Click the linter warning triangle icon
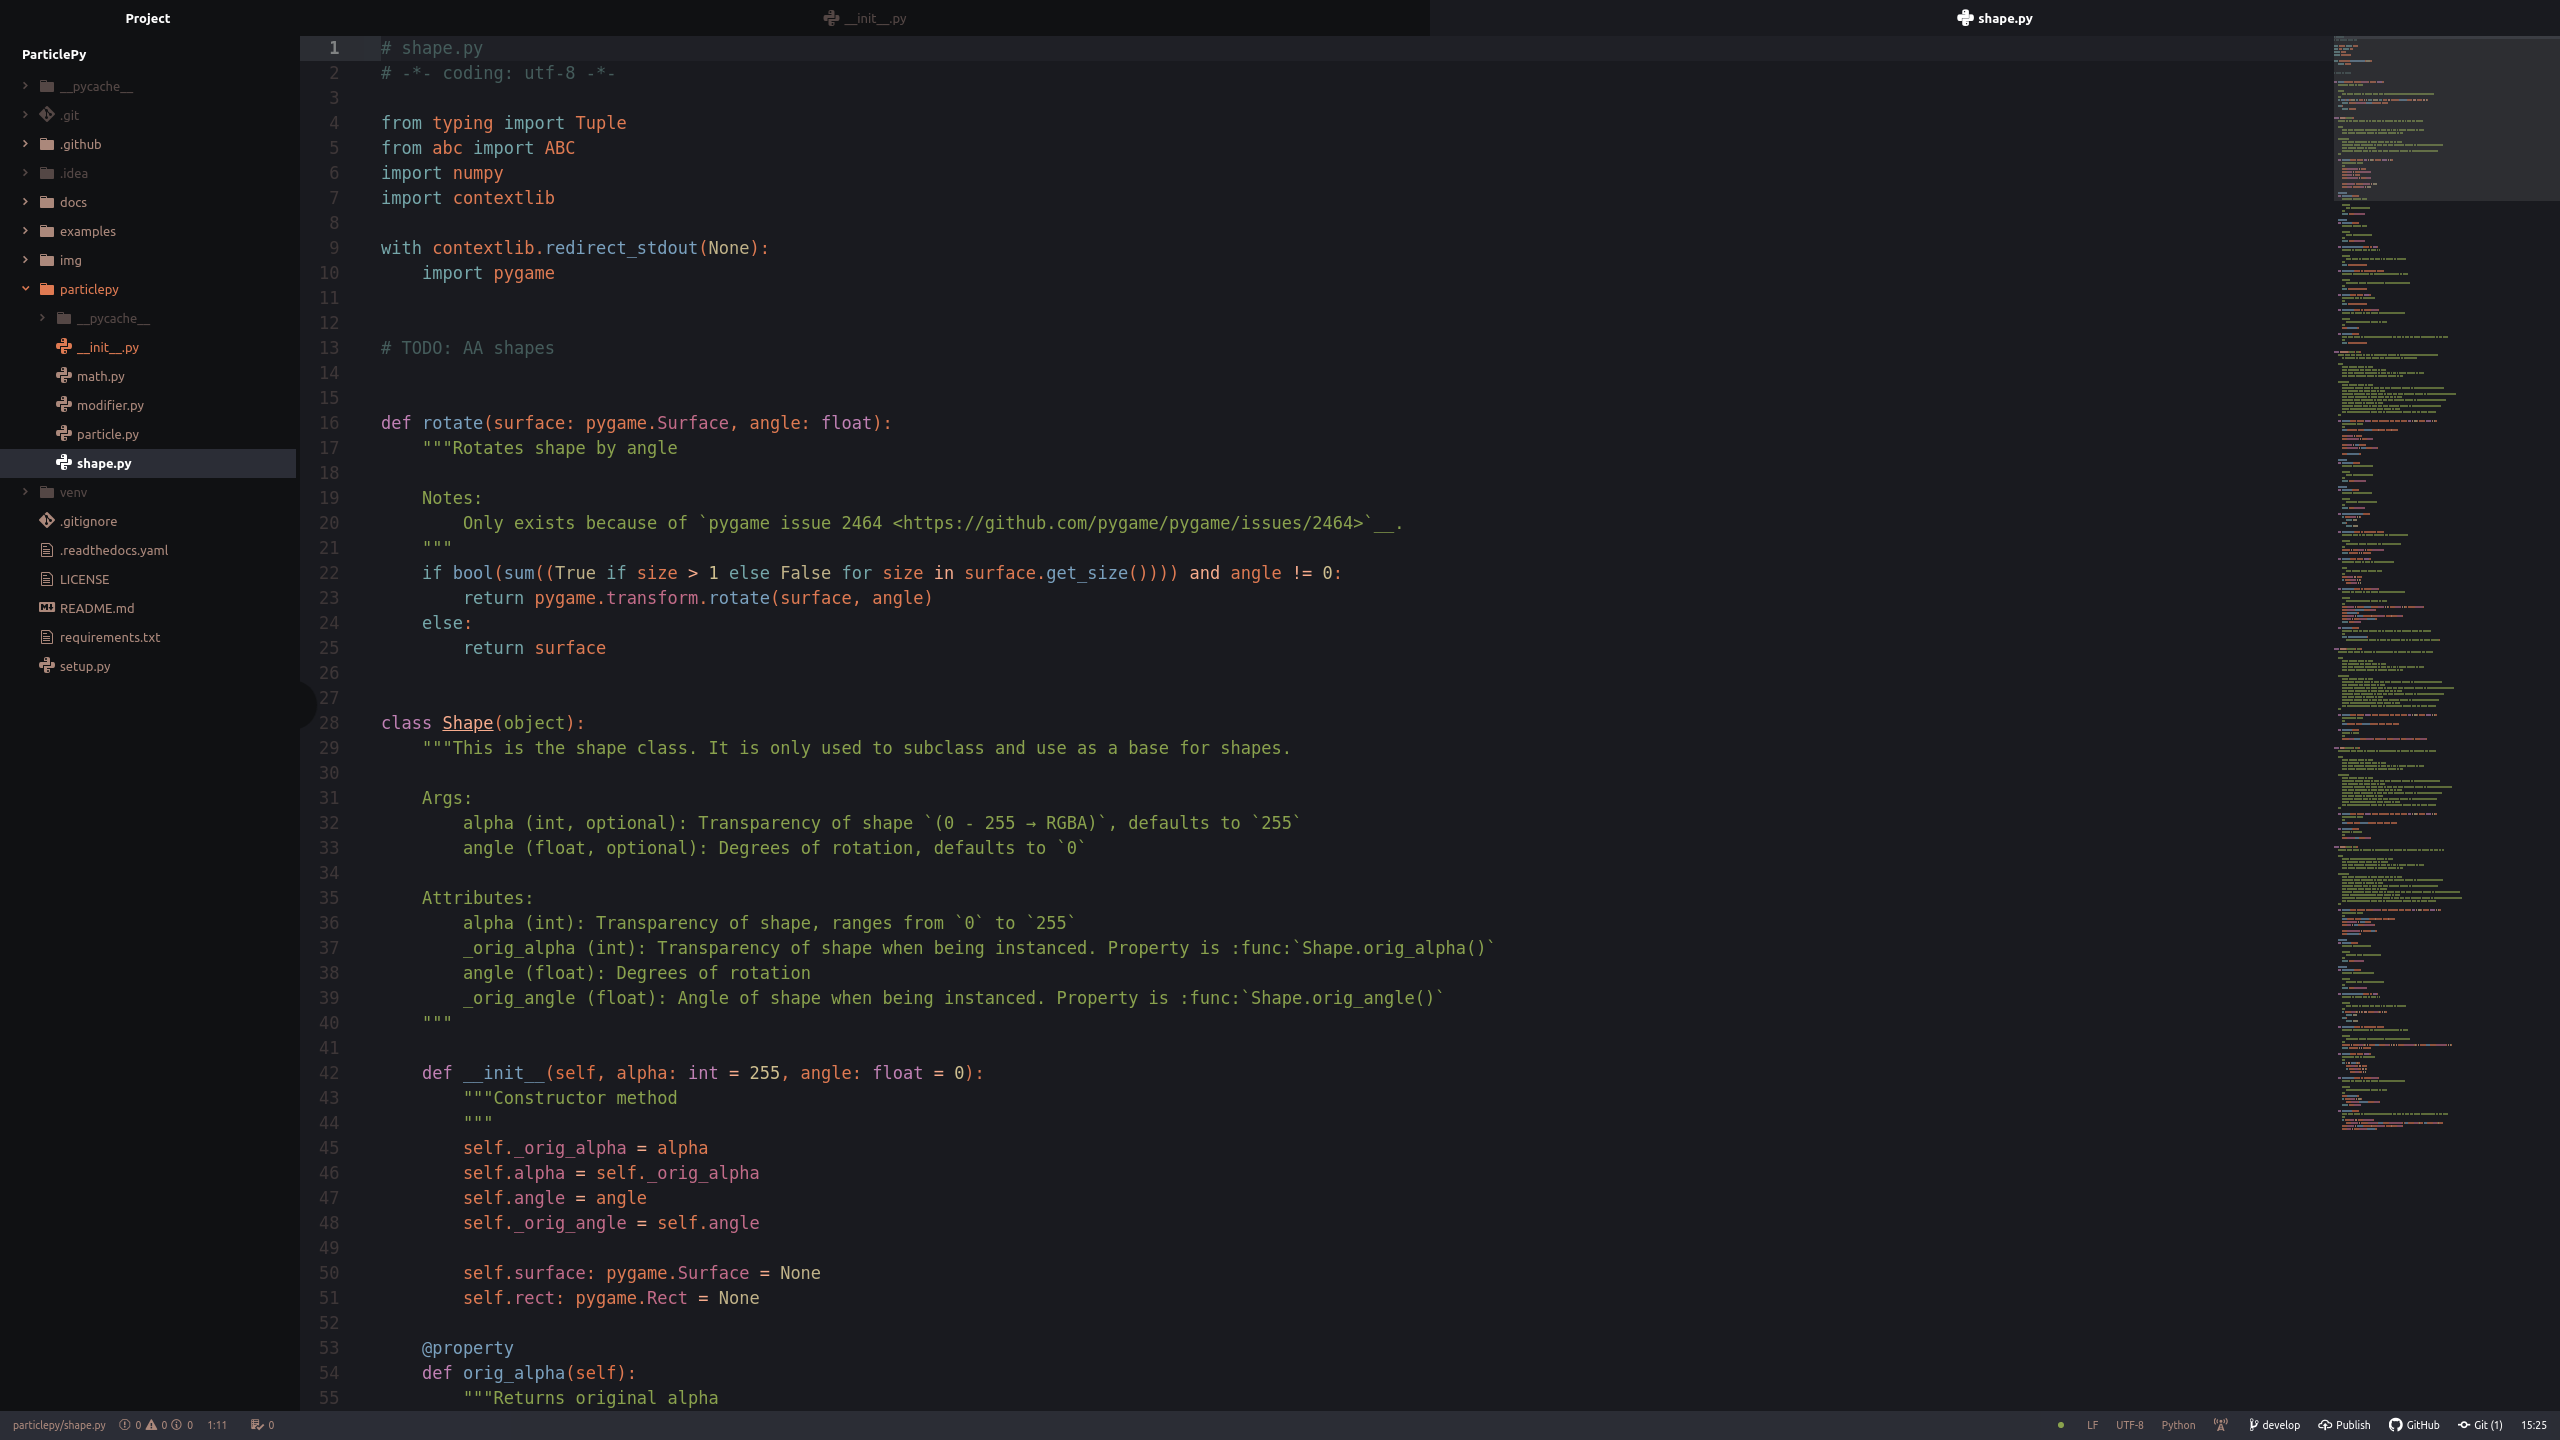 pyautogui.click(x=151, y=1425)
